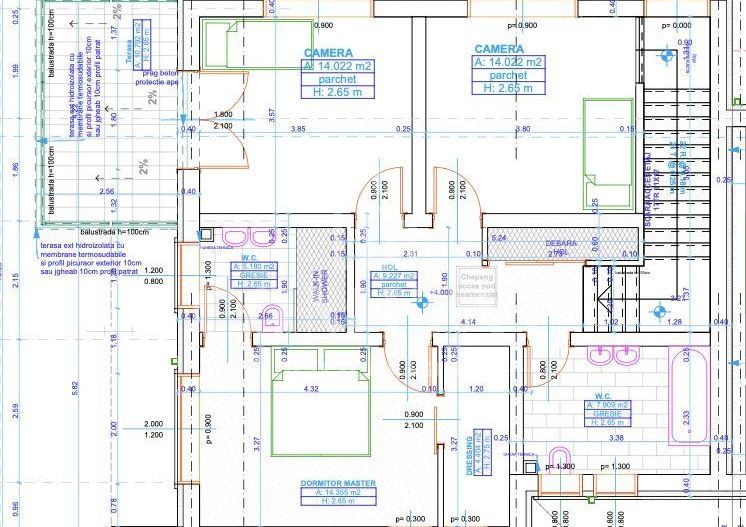Select the left CAMERA area label 14.022 m2
This screenshot has width=746, height=527.
pos(341,64)
